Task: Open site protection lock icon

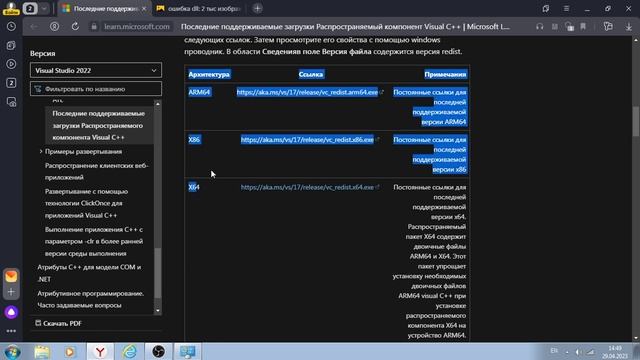Action: point(569,27)
